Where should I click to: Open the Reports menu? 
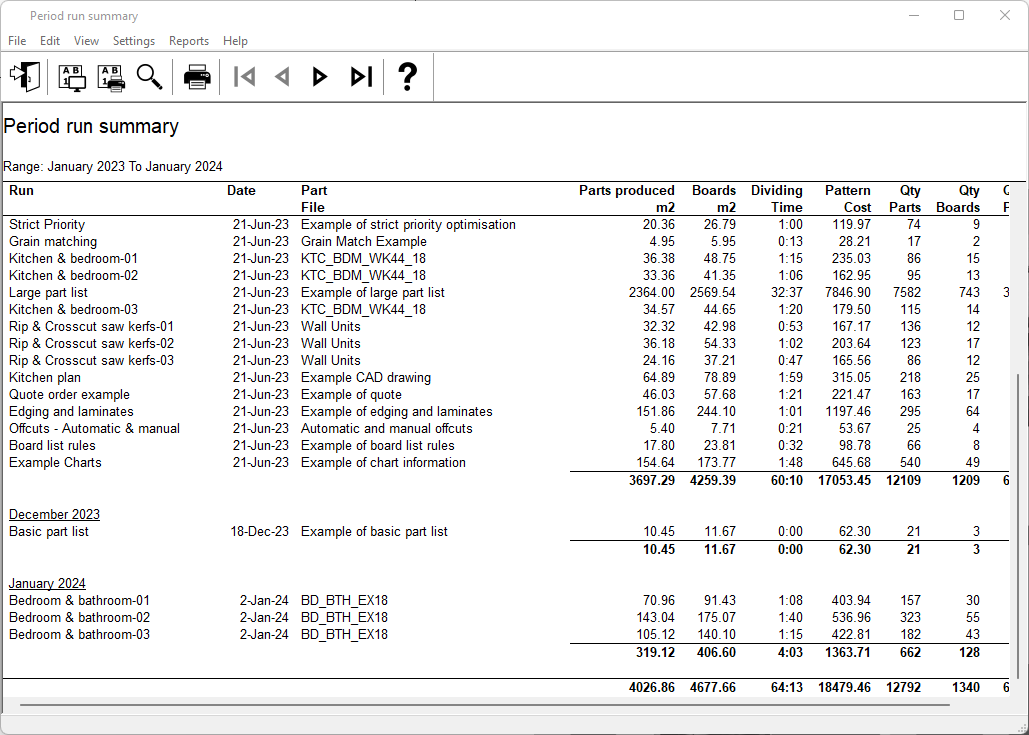pyautogui.click(x=189, y=41)
